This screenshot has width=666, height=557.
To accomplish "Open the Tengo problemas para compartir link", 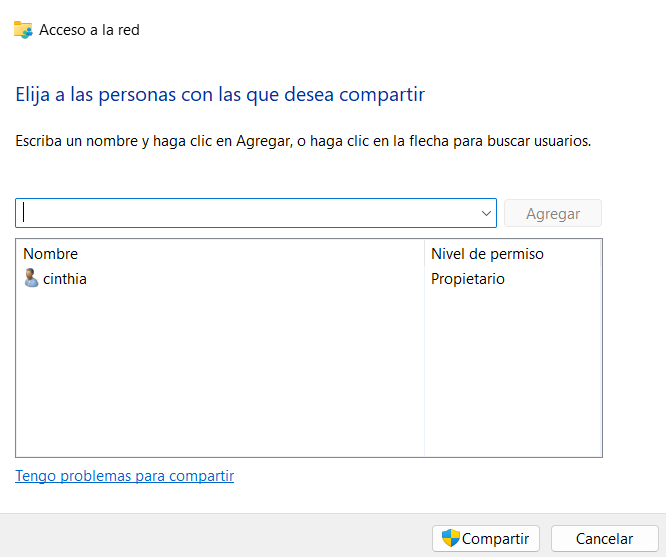I will click(124, 476).
